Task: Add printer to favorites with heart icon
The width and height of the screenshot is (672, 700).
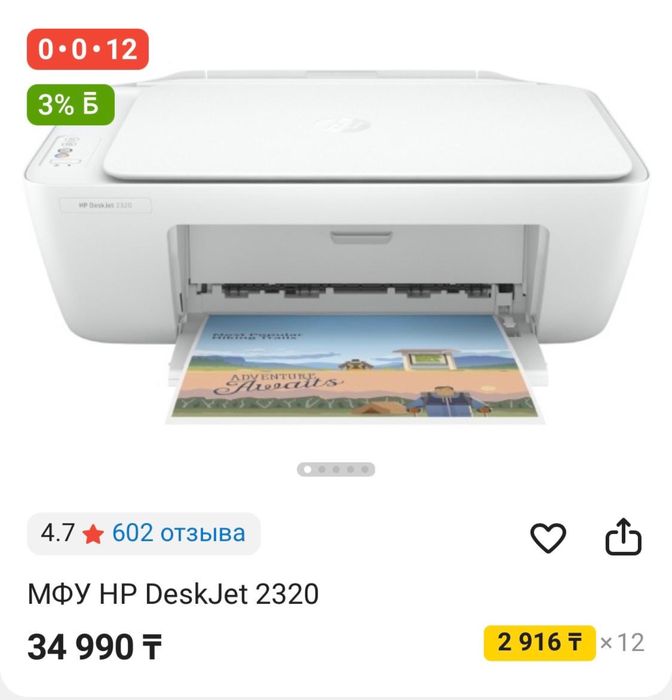Action: coord(548,538)
